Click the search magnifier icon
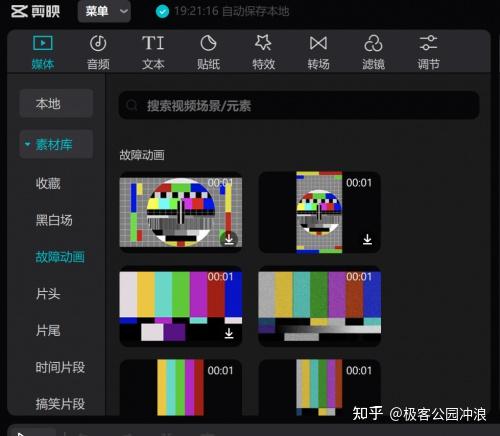The image size is (500, 436). [131, 105]
